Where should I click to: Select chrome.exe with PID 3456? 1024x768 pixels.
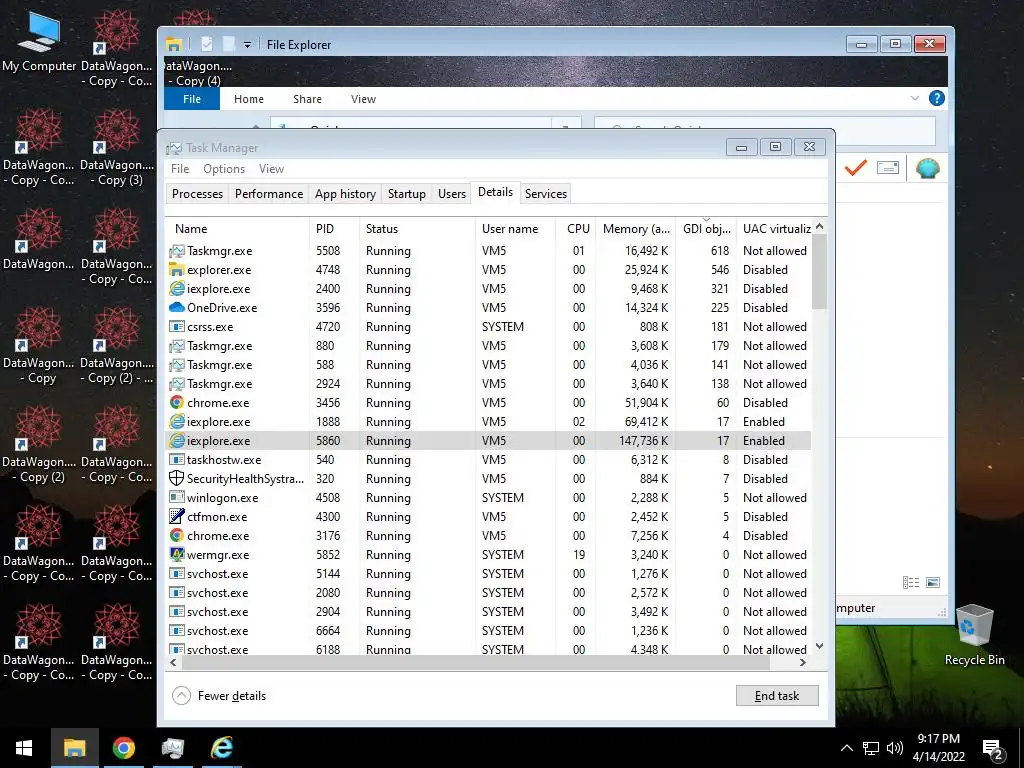click(x=488, y=403)
